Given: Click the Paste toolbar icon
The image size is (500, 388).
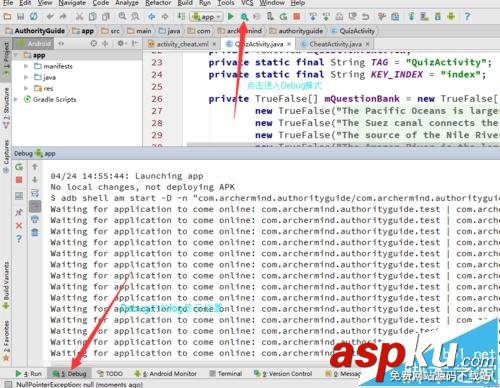Looking at the screenshot, I should [106, 16].
